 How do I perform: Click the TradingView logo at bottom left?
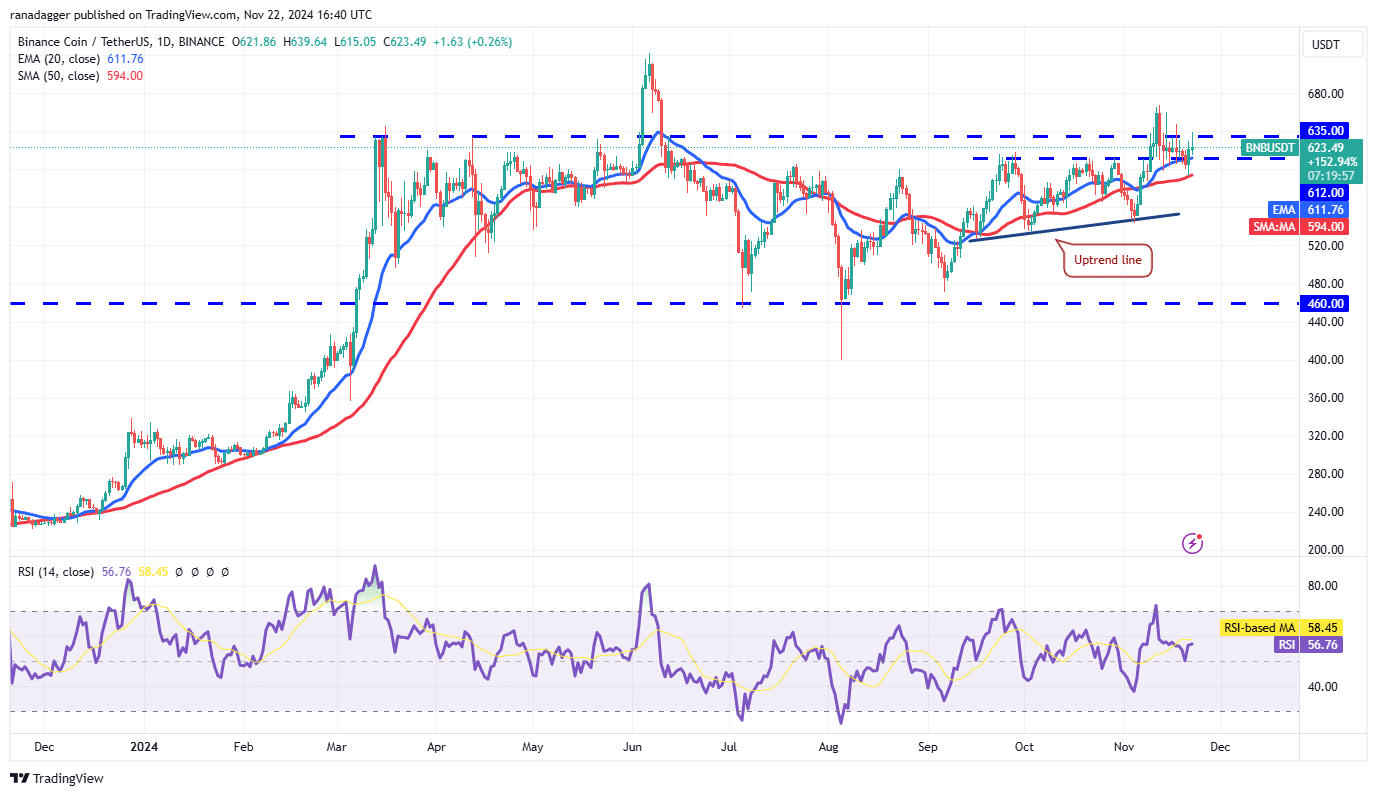(x=57, y=778)
